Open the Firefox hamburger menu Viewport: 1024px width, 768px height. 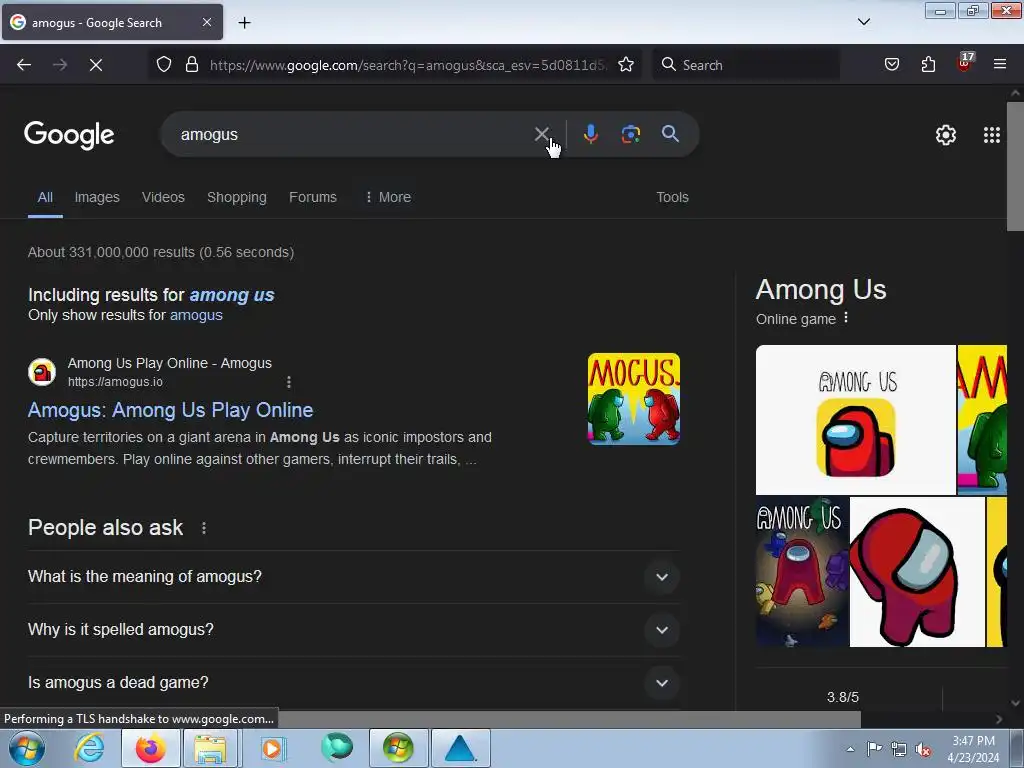(1000, 65)
